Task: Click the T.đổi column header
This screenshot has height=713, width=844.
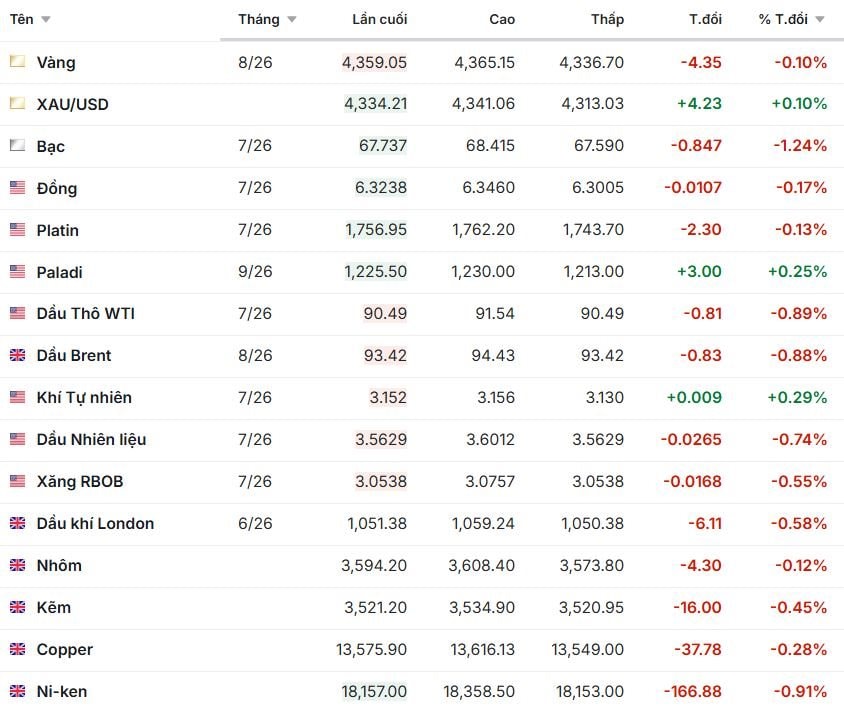Action: (705, 19)
